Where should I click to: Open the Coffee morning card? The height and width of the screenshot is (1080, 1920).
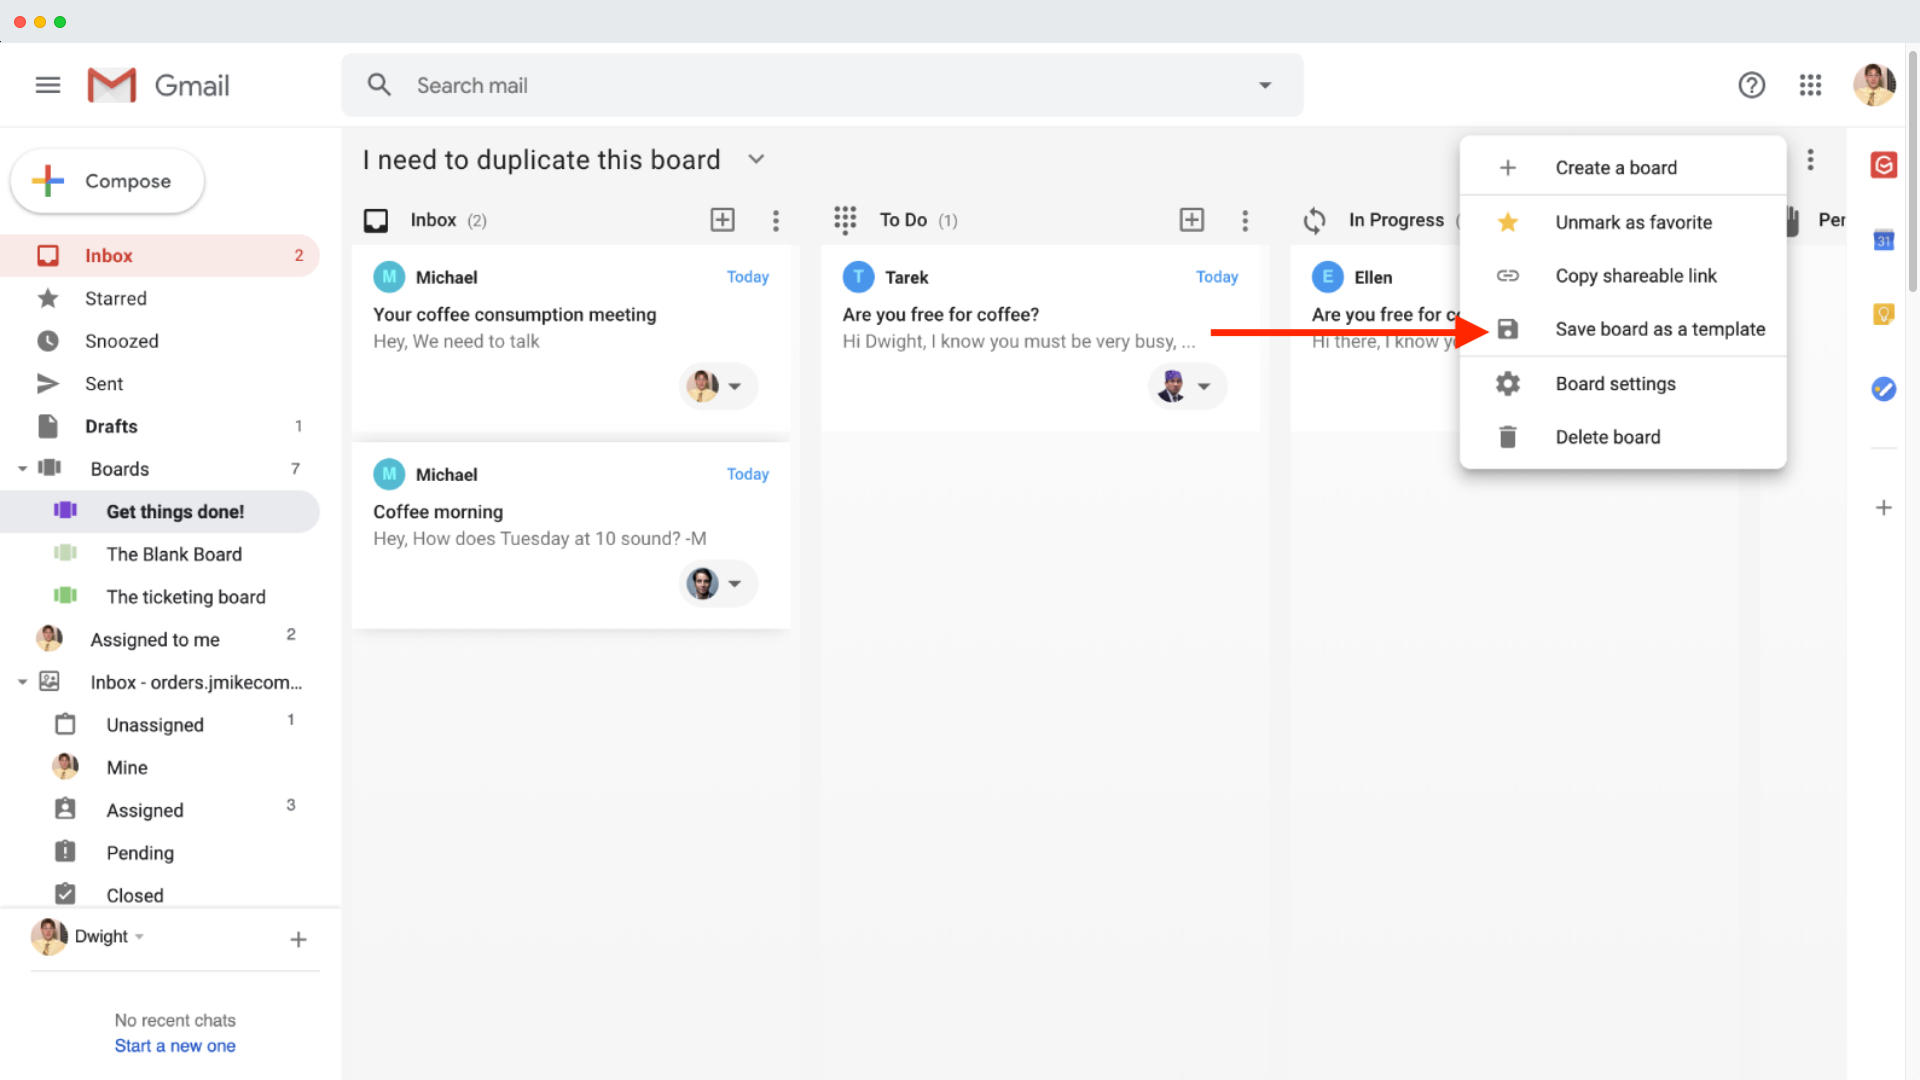pyautogui.click(x=571, y=535)
